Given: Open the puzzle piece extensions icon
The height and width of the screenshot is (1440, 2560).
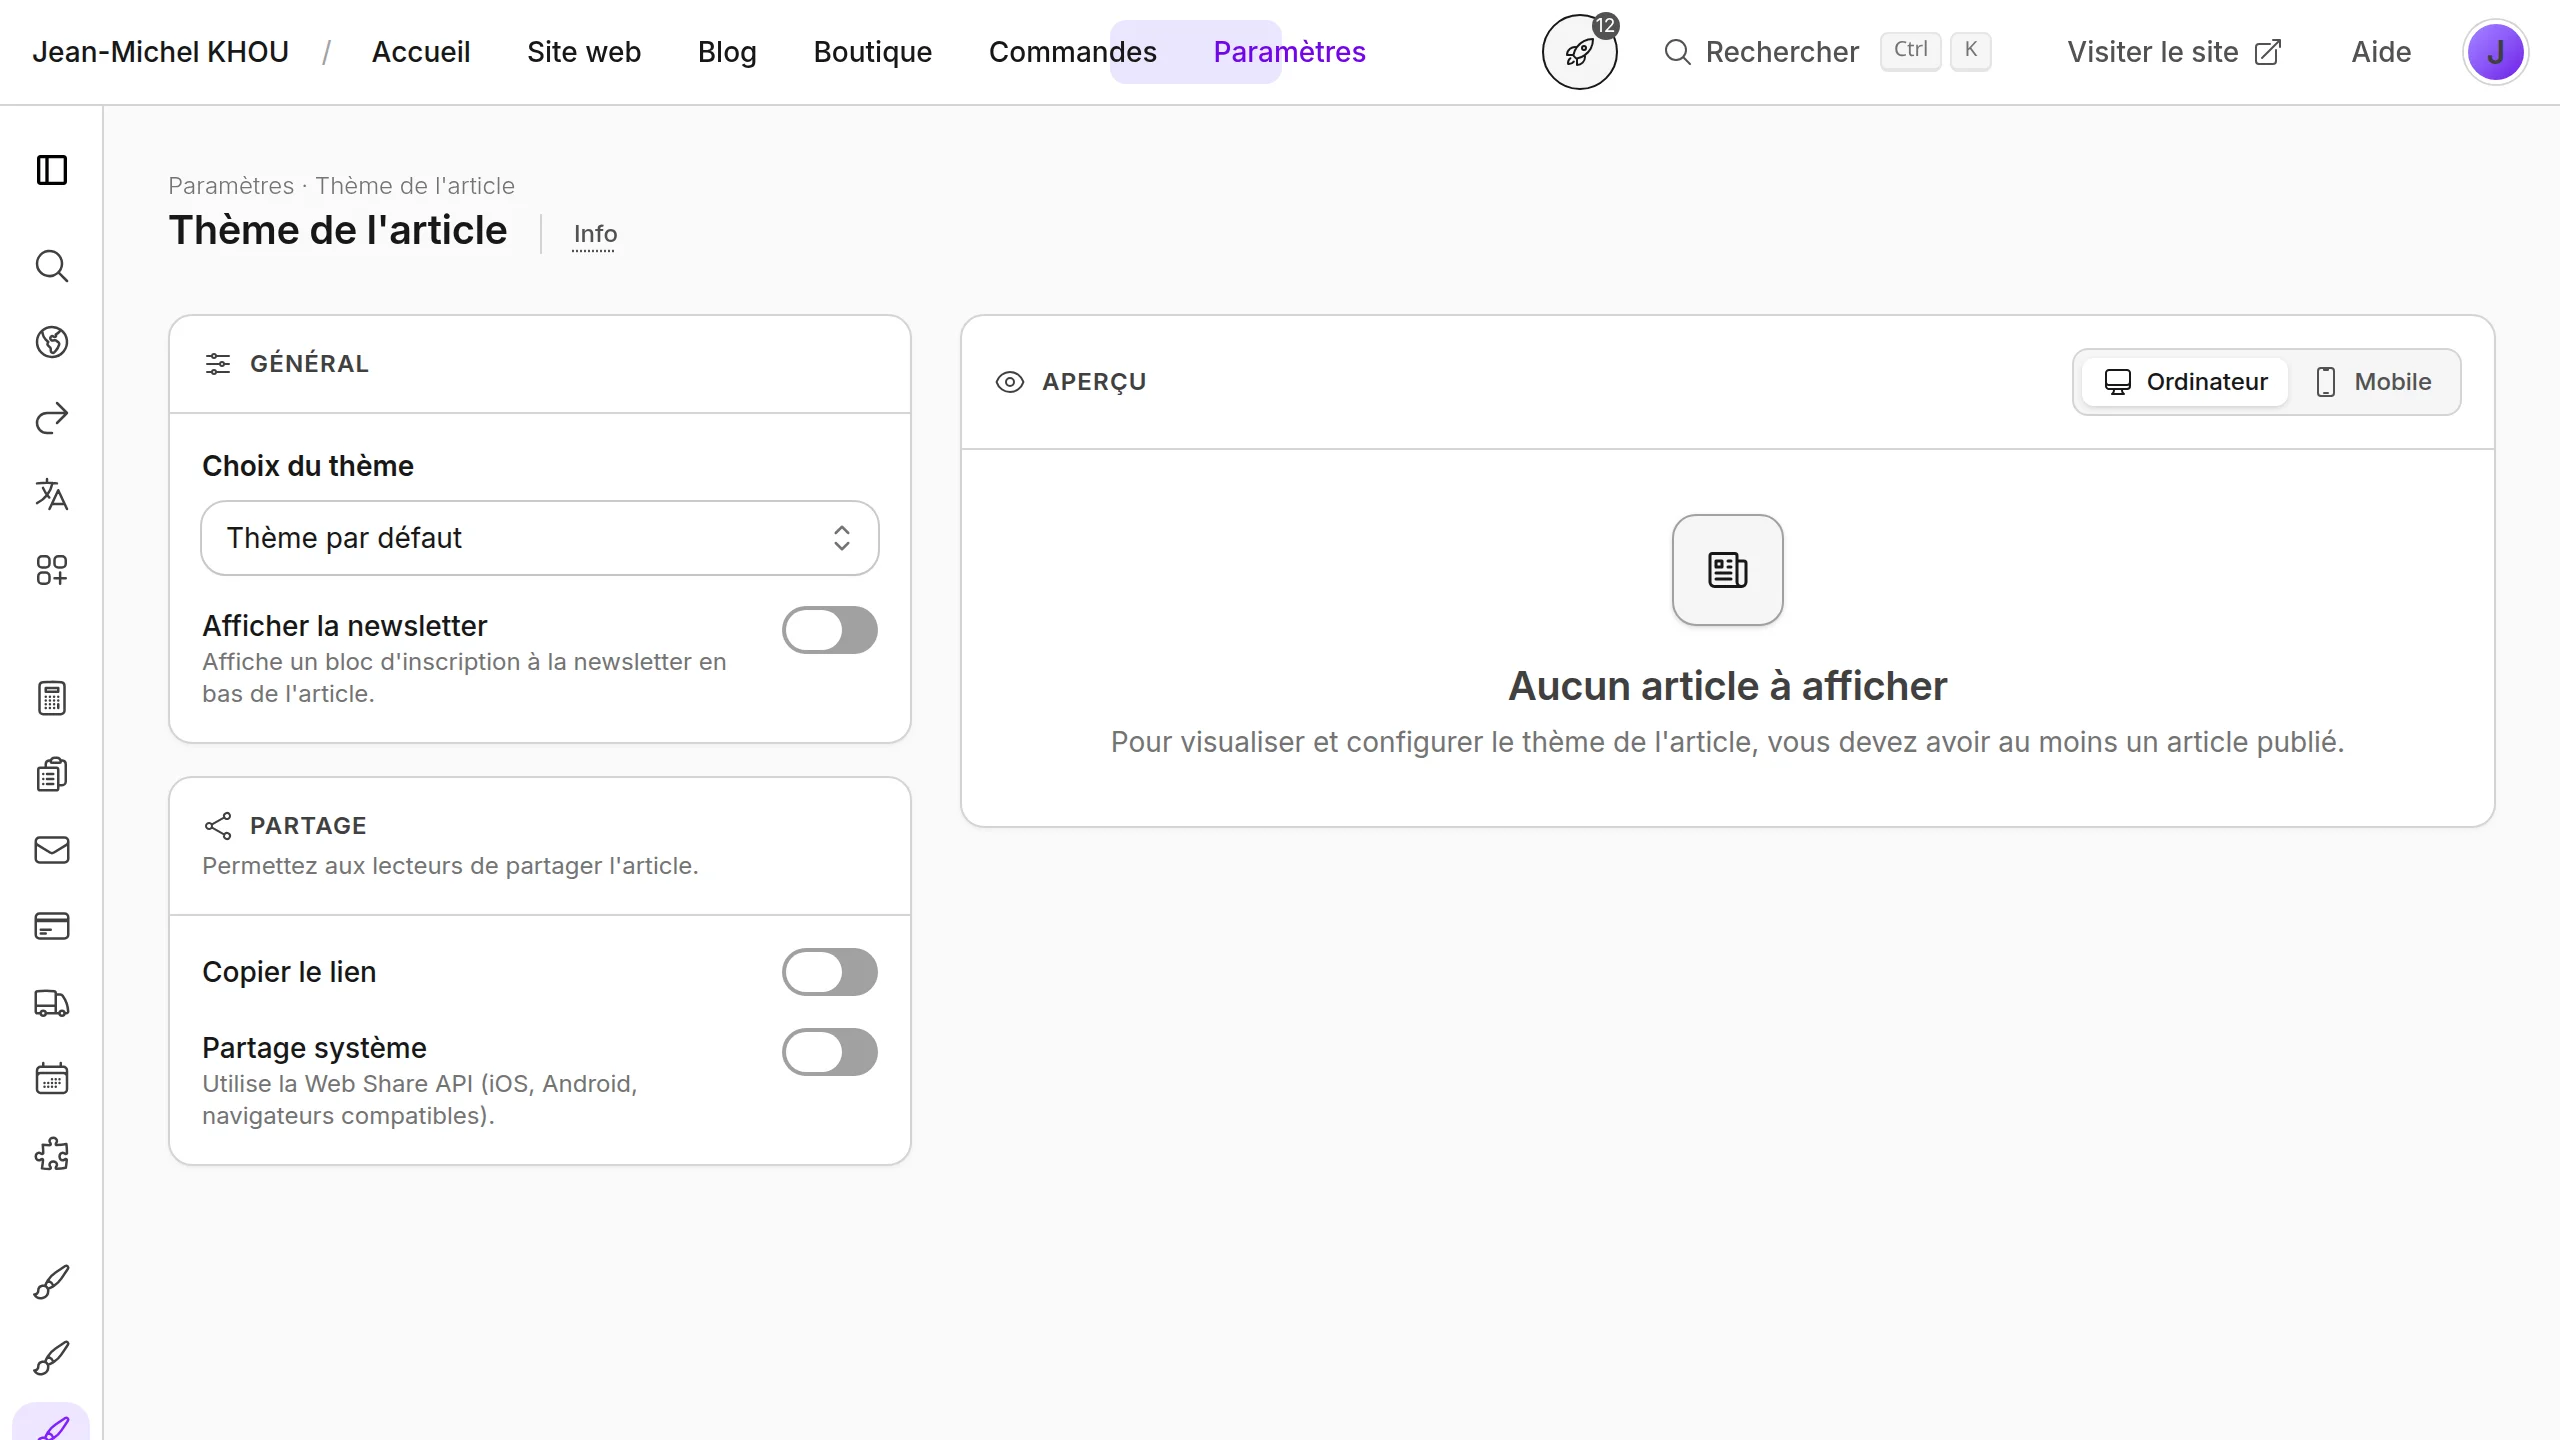Looking at the screenshot, I should click(x=52, y=1154).
